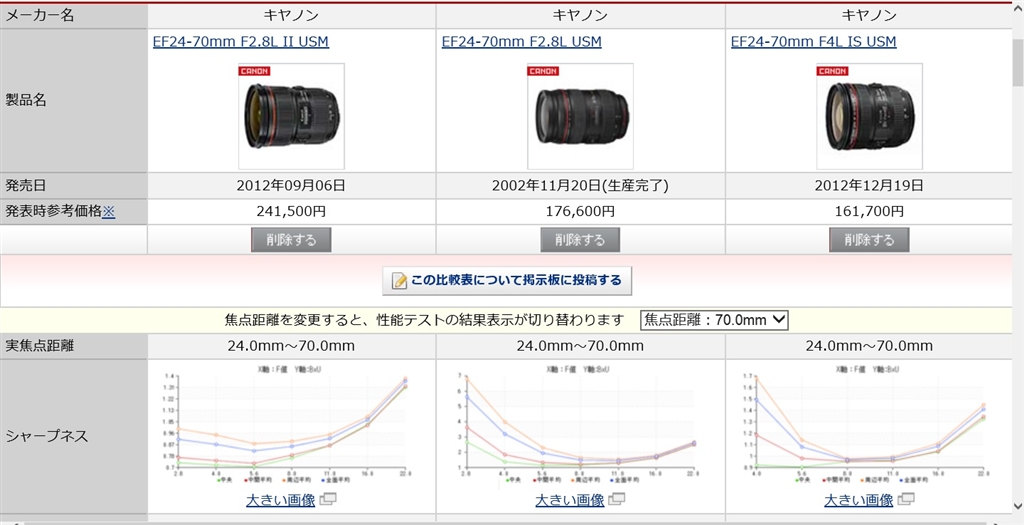Screen dimensions: 1024x525
Task: Click the date 2002年11月20日(生産完了)
Action: 580,185
